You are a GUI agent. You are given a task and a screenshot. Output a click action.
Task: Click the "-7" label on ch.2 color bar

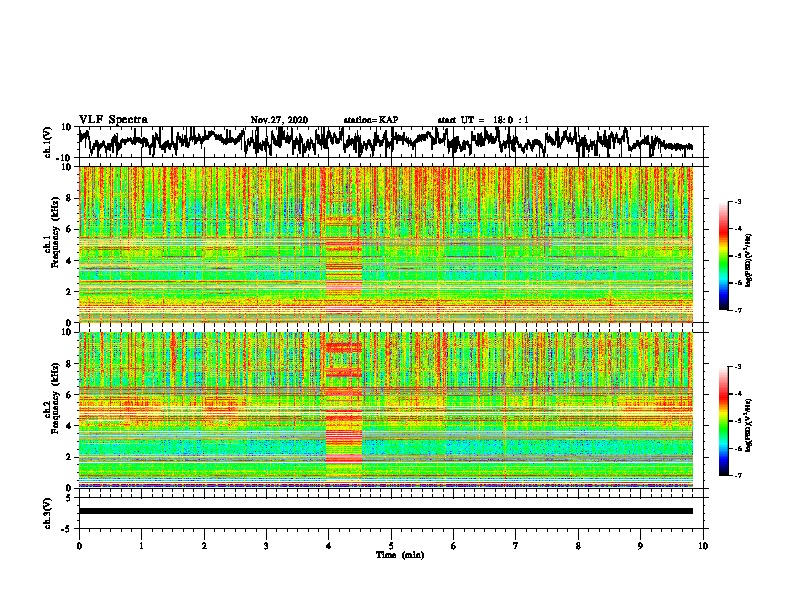click(x=738, y=476)
